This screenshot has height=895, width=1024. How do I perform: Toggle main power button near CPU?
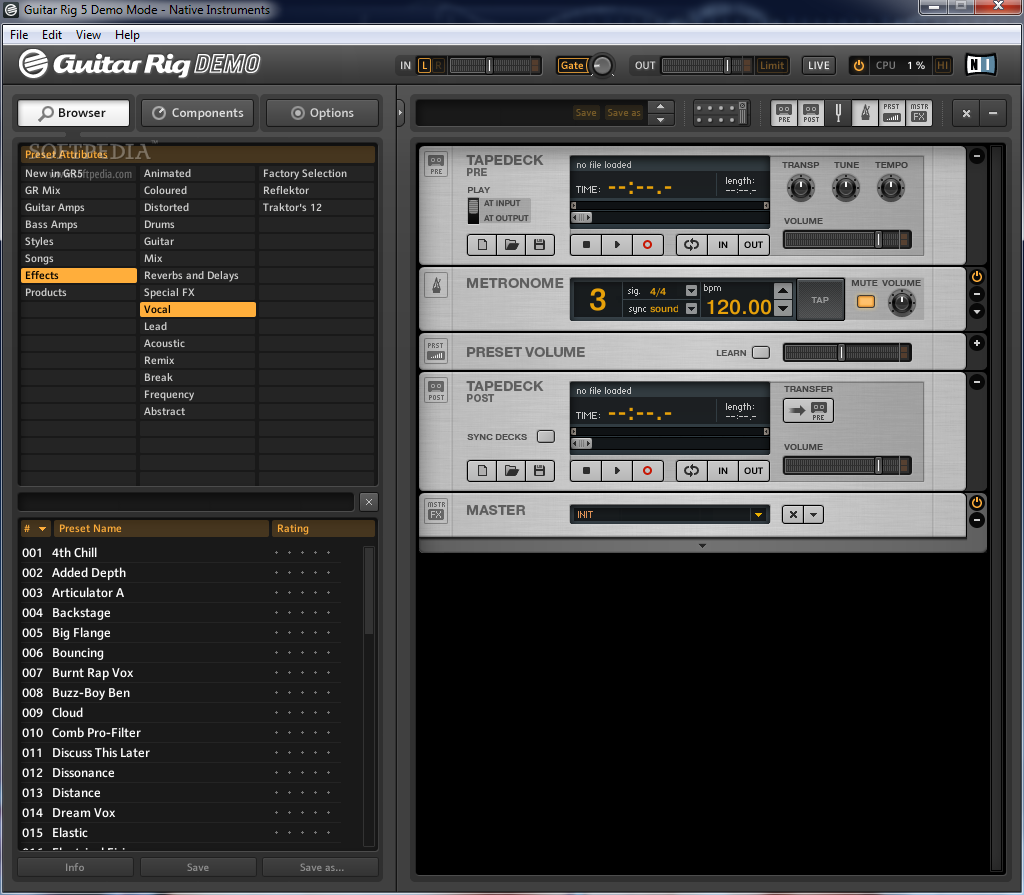pyautogui.click(x=859, y=65)
